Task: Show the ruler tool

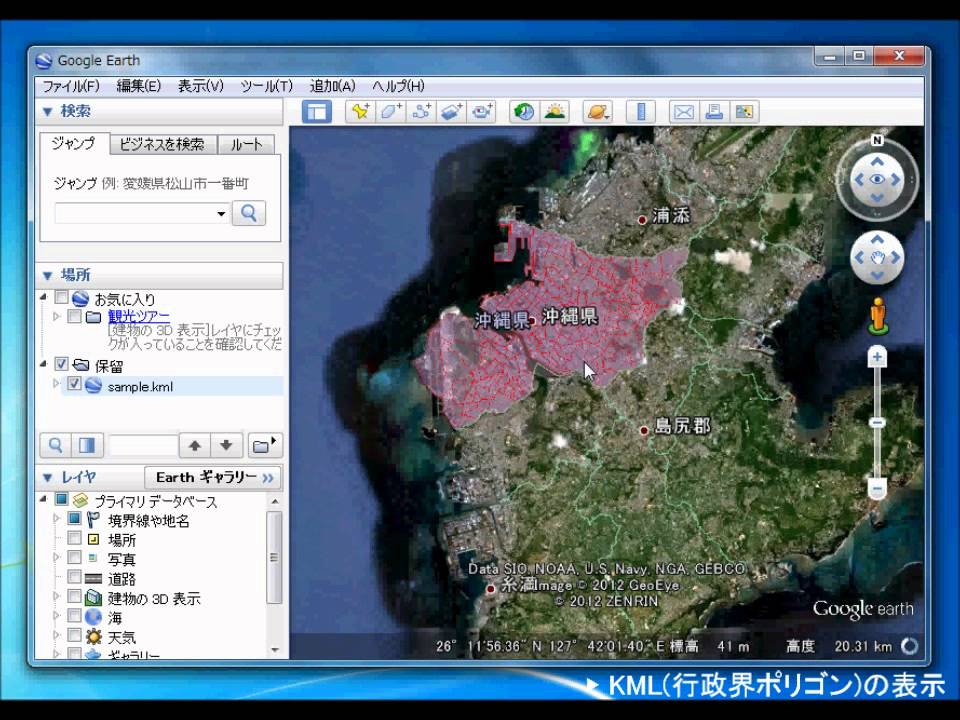Action: click(x=641, y=112)
